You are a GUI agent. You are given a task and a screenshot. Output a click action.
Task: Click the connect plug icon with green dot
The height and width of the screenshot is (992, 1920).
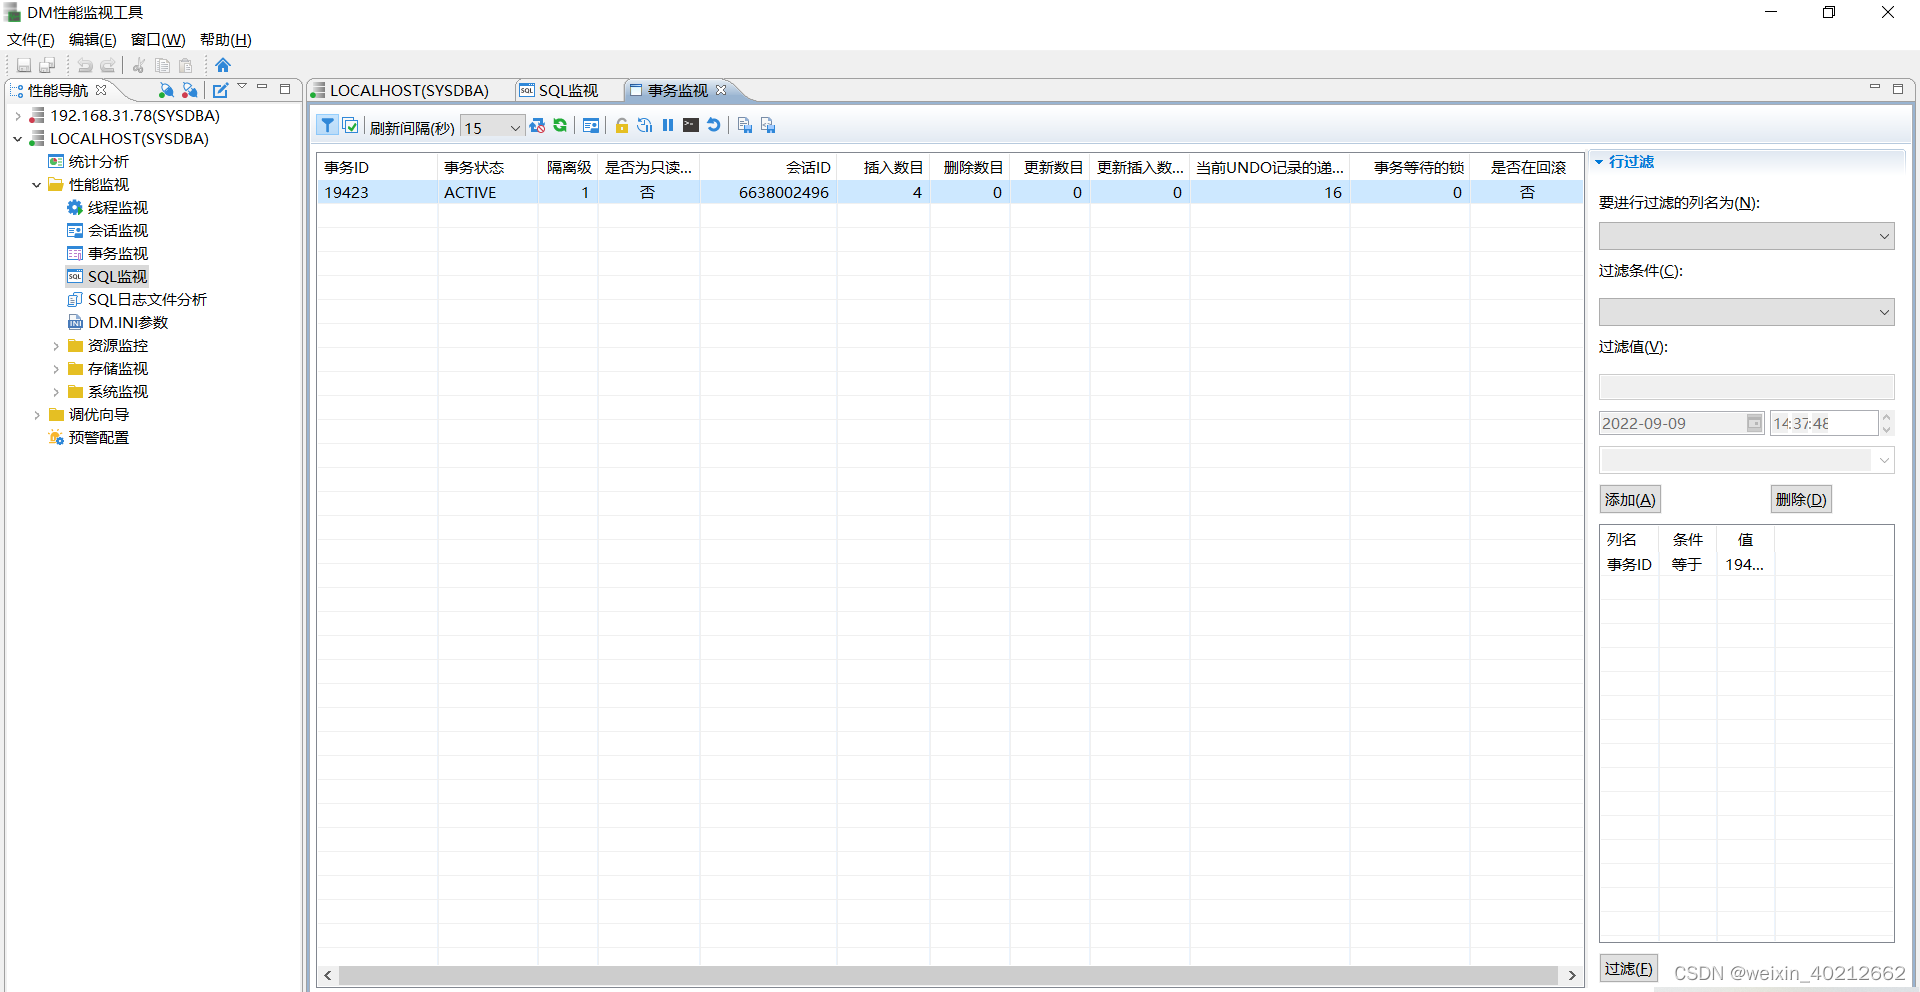click(x=166, y=90)
